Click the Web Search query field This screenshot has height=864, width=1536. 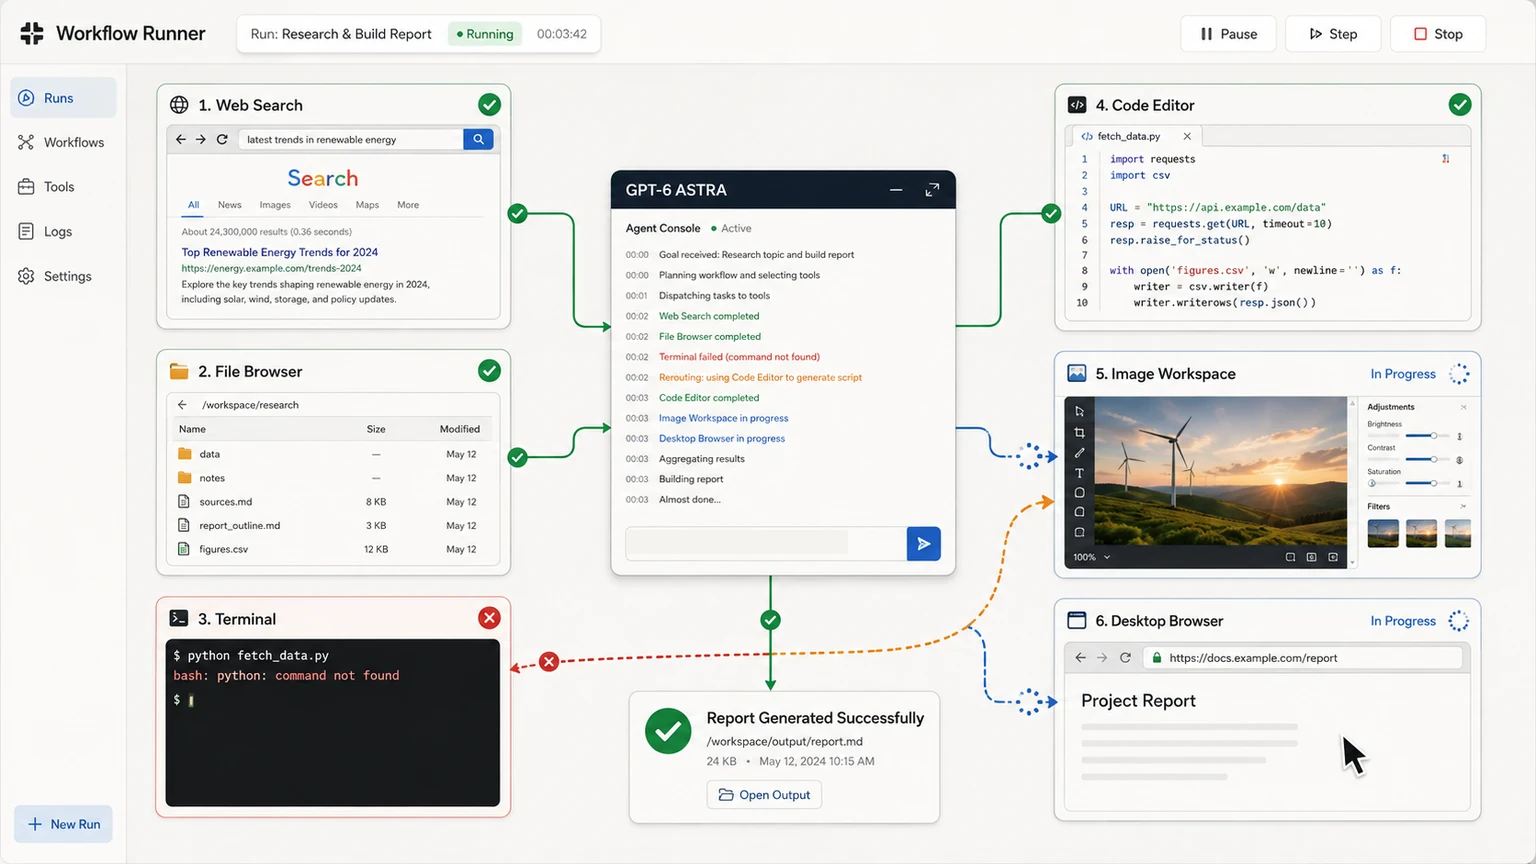[350, 139]
